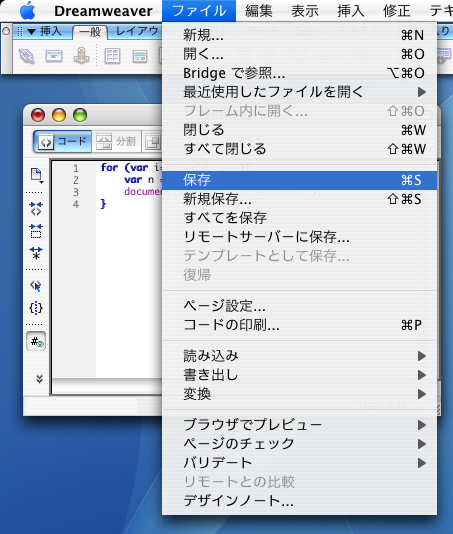The width and height of the screenshot is (453, 534).
Task: Choose 閉じる menu item
Action: pyautogui.click(x=299, y=130)
